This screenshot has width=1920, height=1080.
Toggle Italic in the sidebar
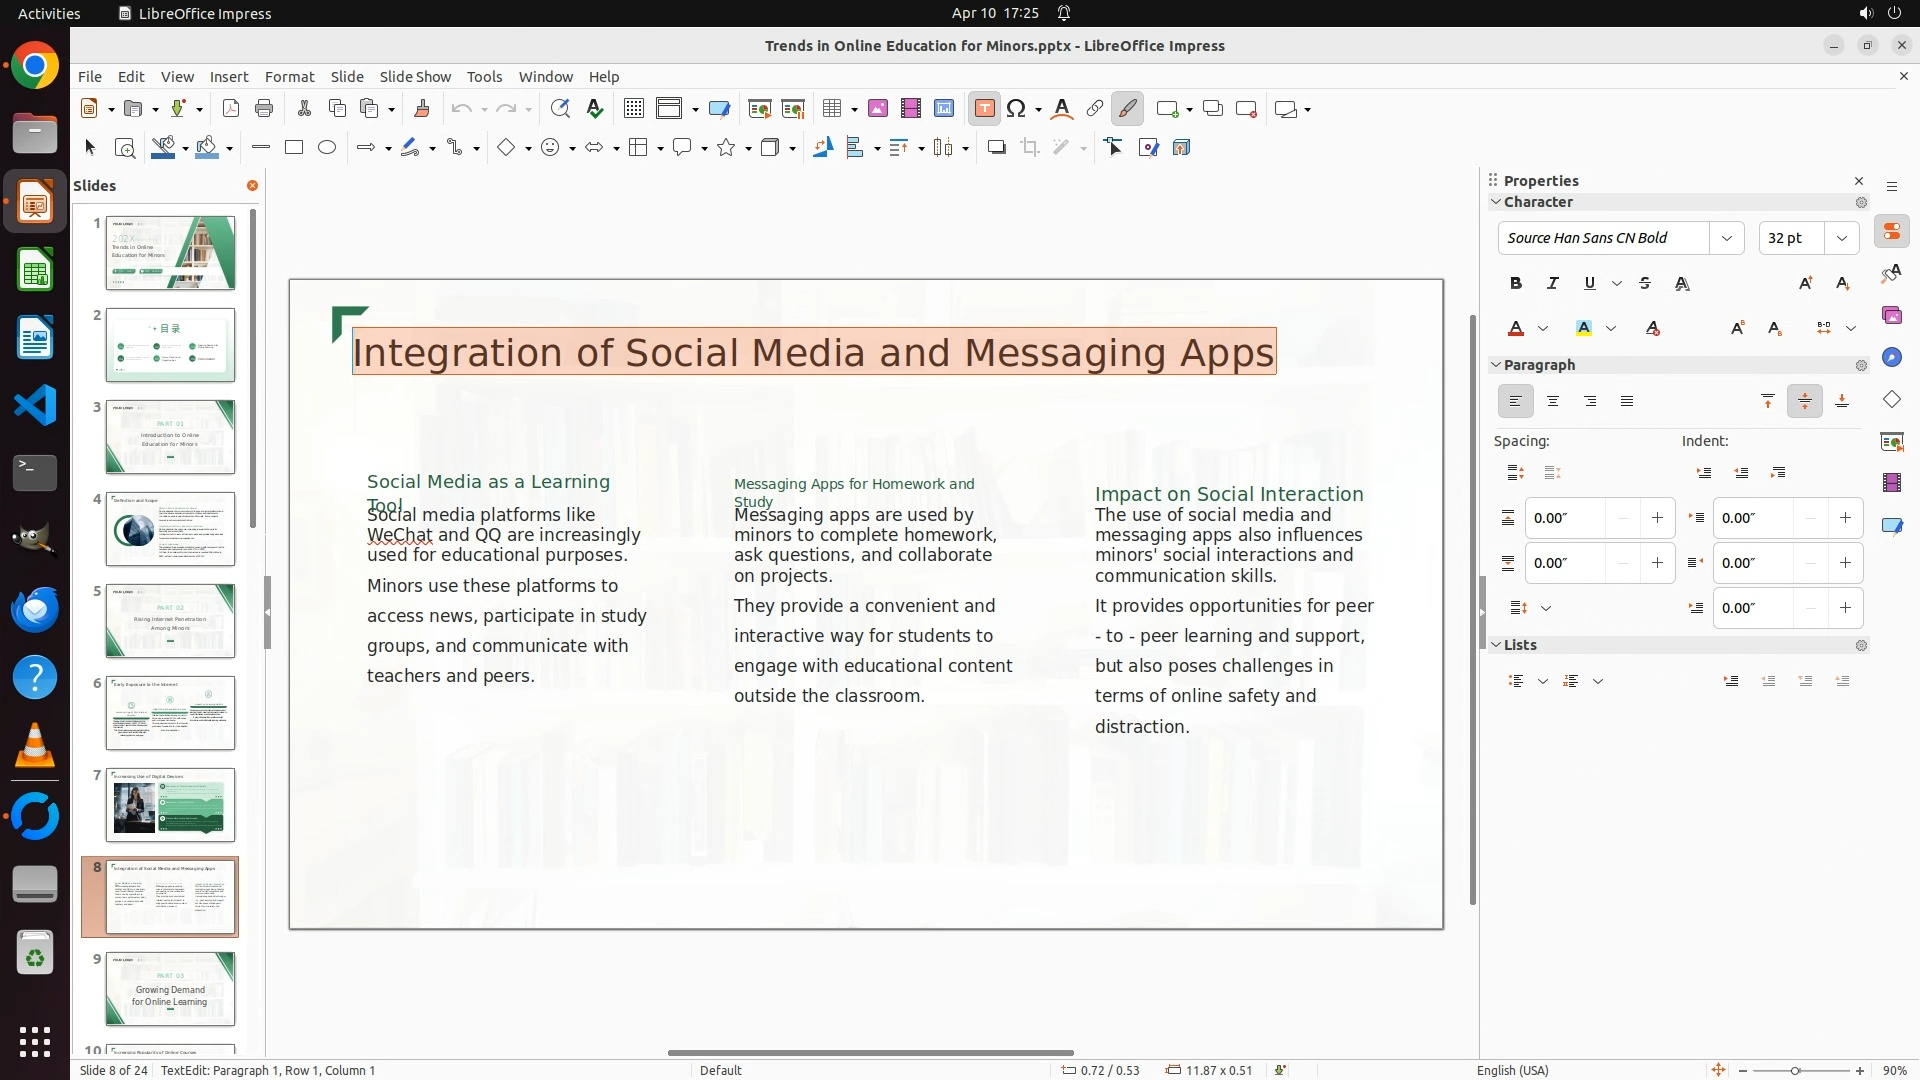1552,284
